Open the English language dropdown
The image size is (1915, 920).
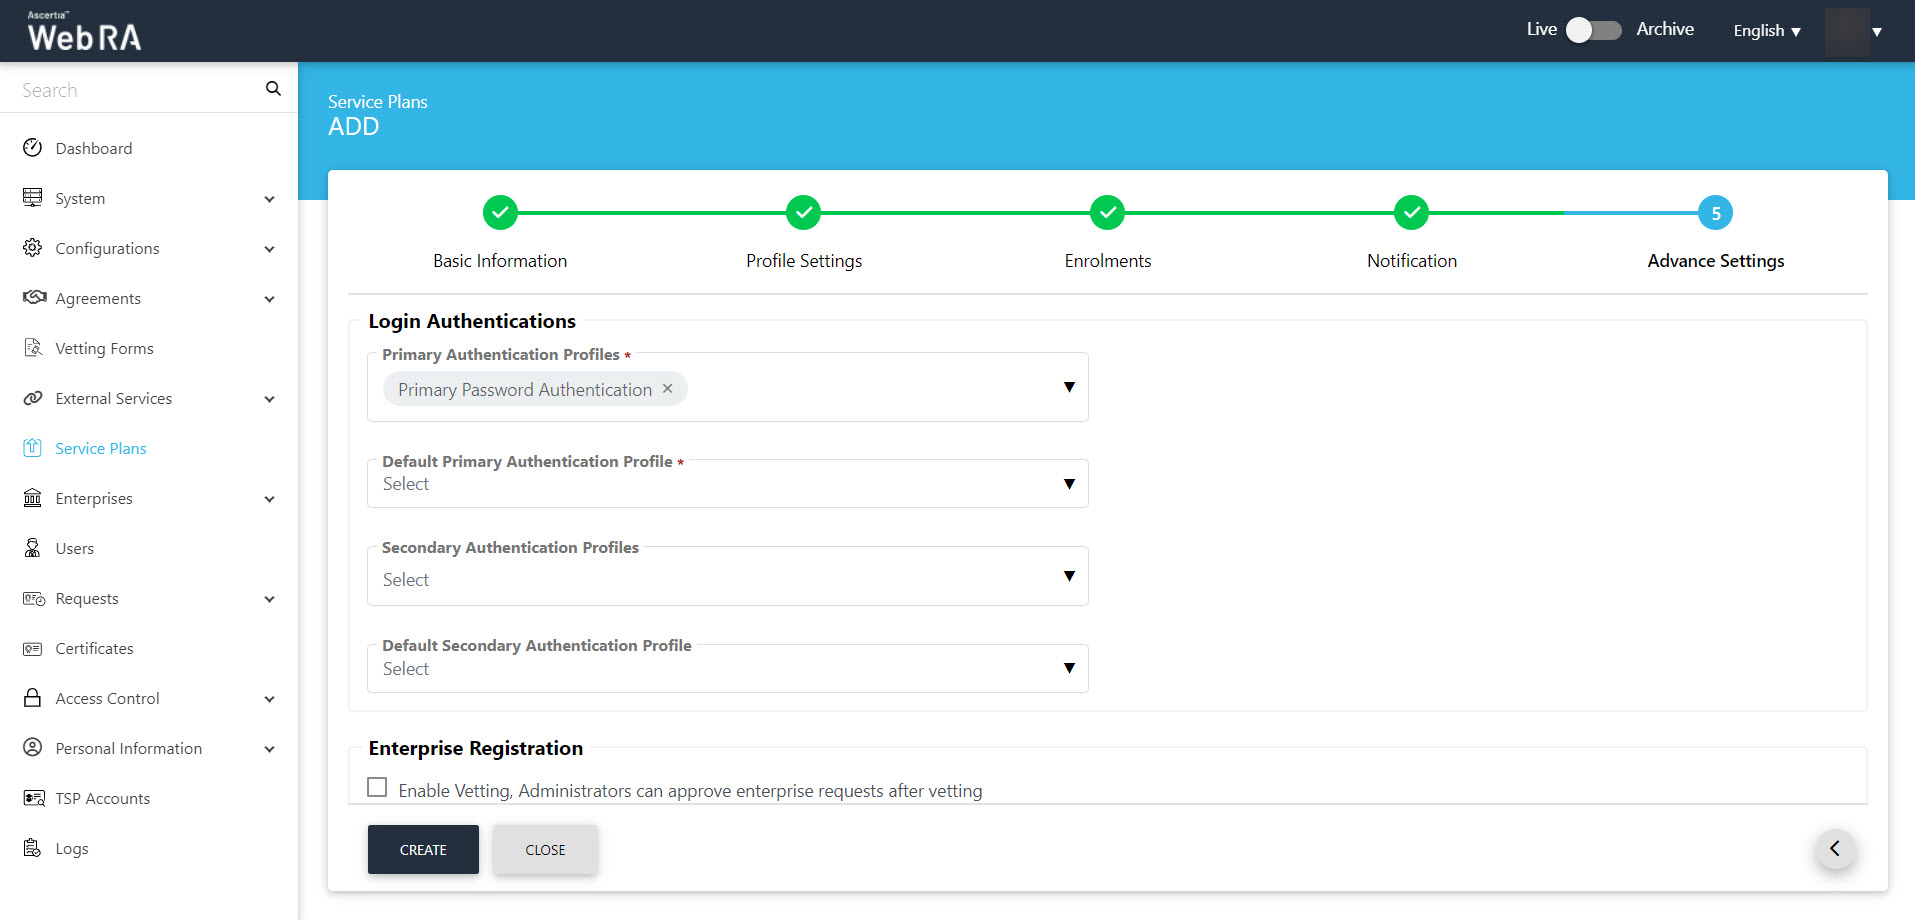pyautogui.click(x=1766, y=31)
